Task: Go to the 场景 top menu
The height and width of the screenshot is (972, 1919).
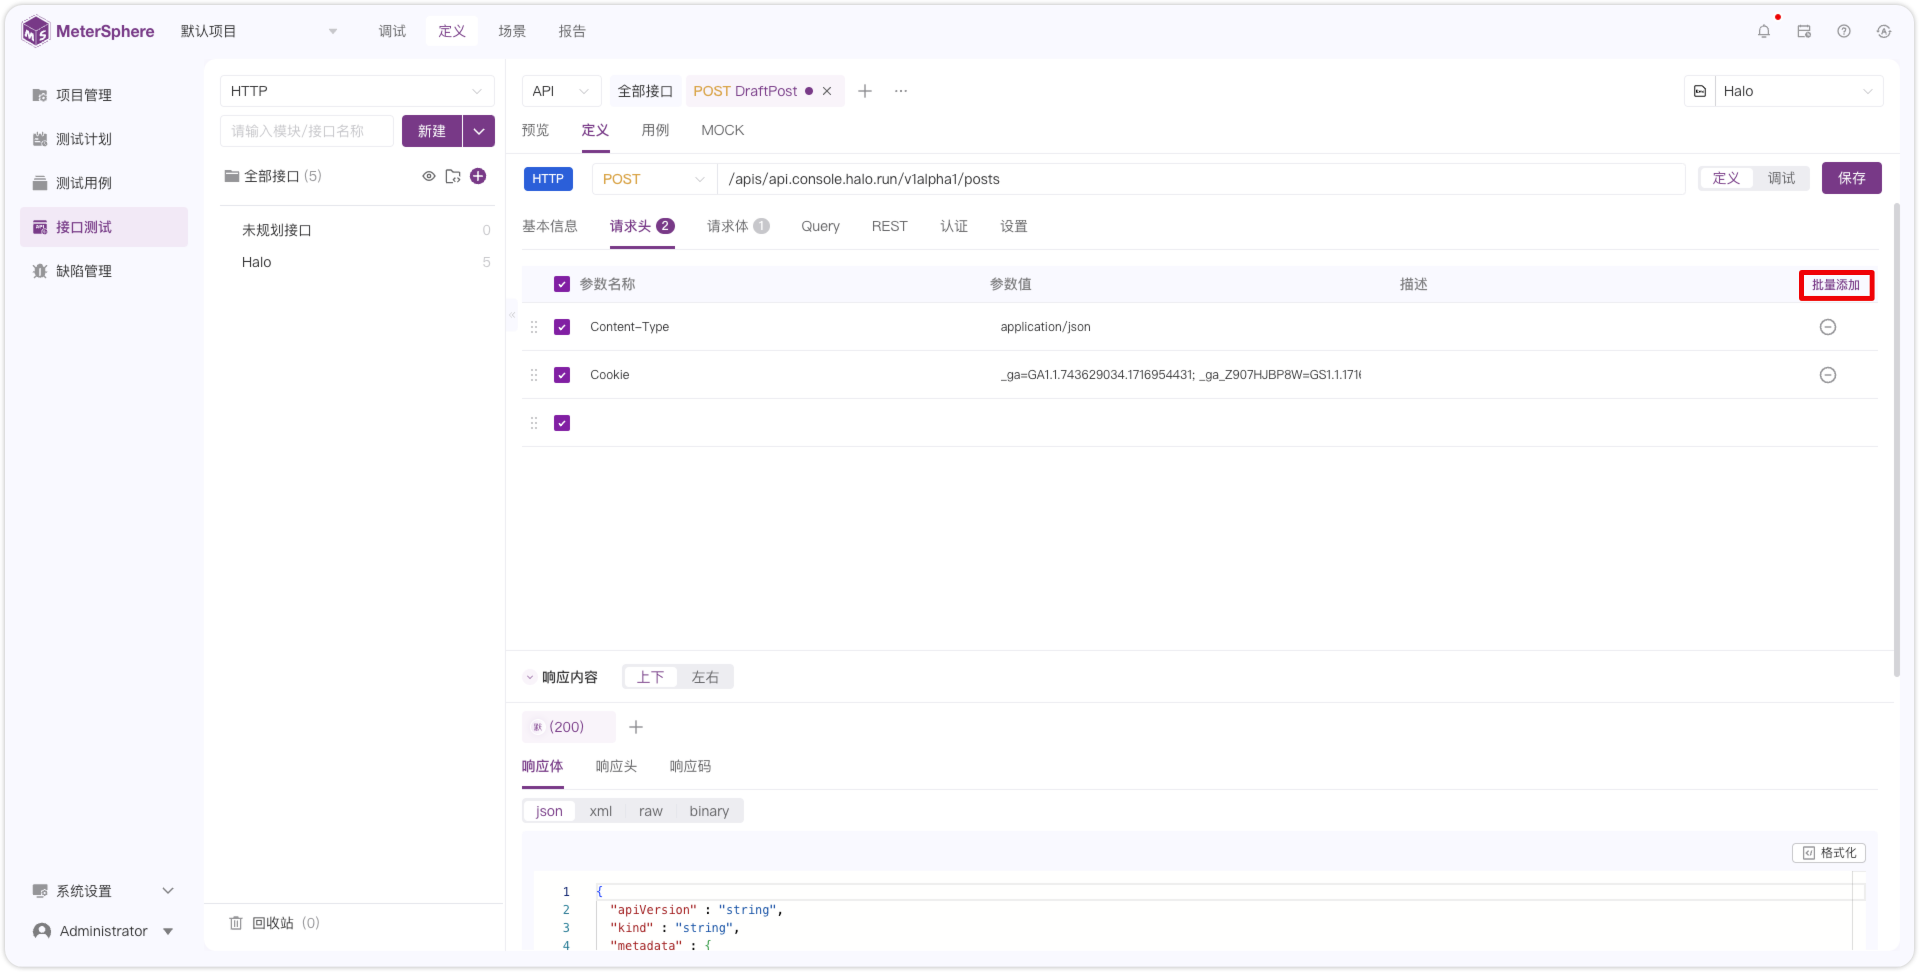Action: pos(512,31)
